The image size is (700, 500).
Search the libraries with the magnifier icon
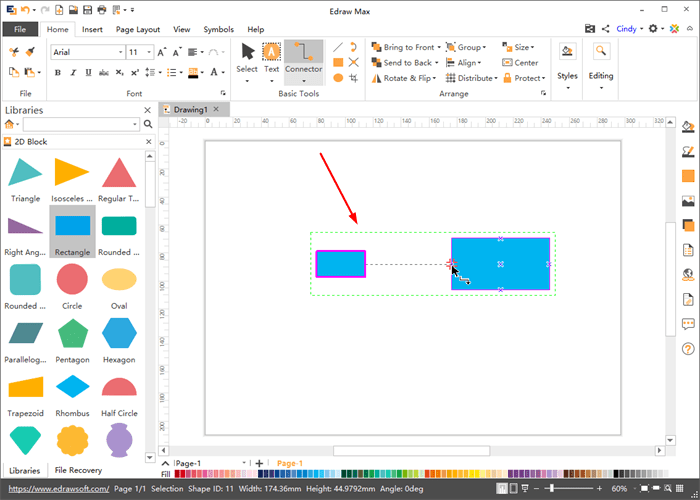click(148, 124)
